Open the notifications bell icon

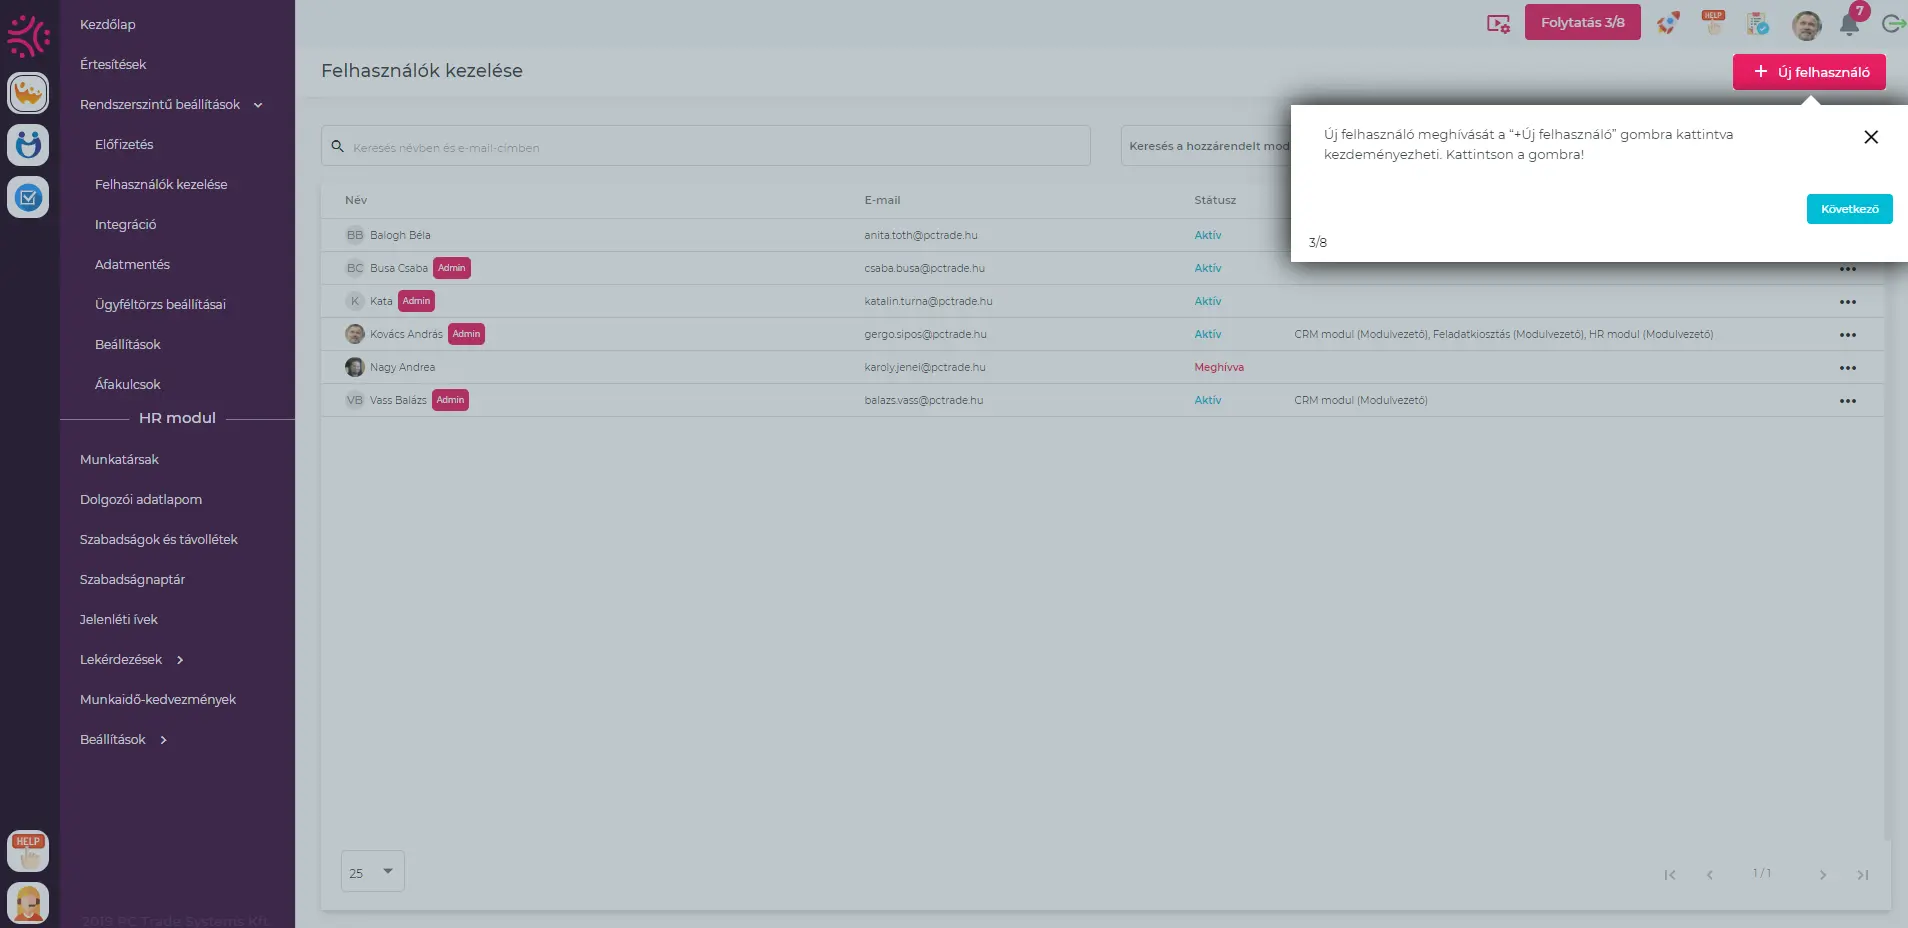click(1849, 25)
